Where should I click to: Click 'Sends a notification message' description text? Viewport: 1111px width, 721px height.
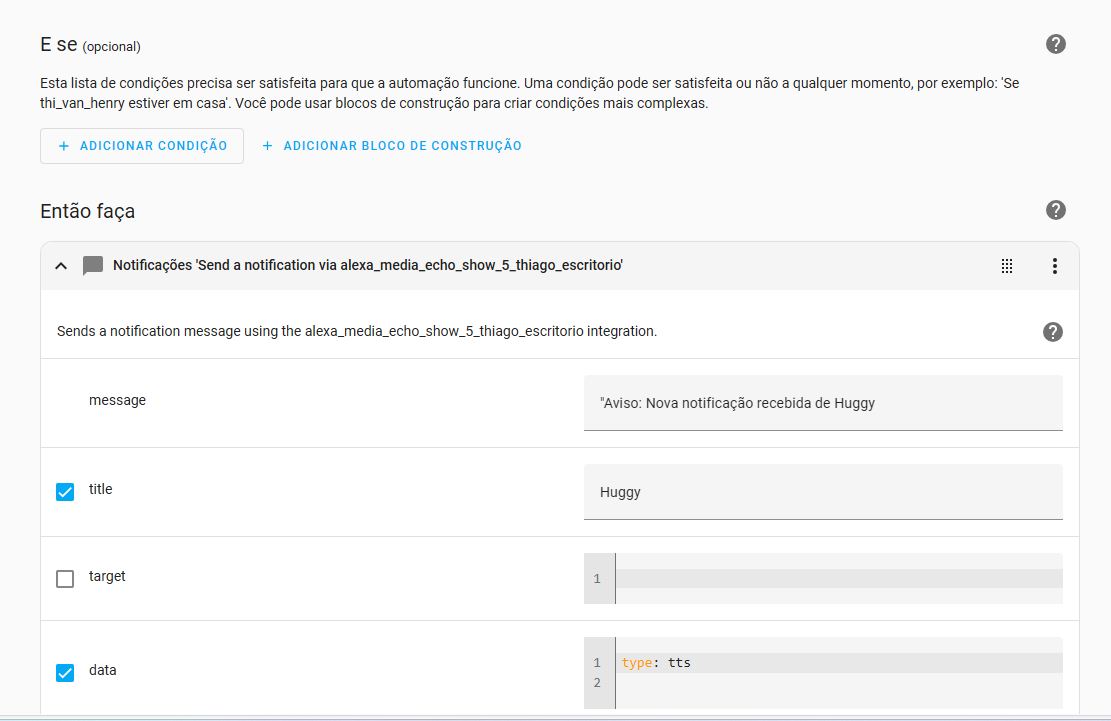pyautogui.click(x=356, y=331)
